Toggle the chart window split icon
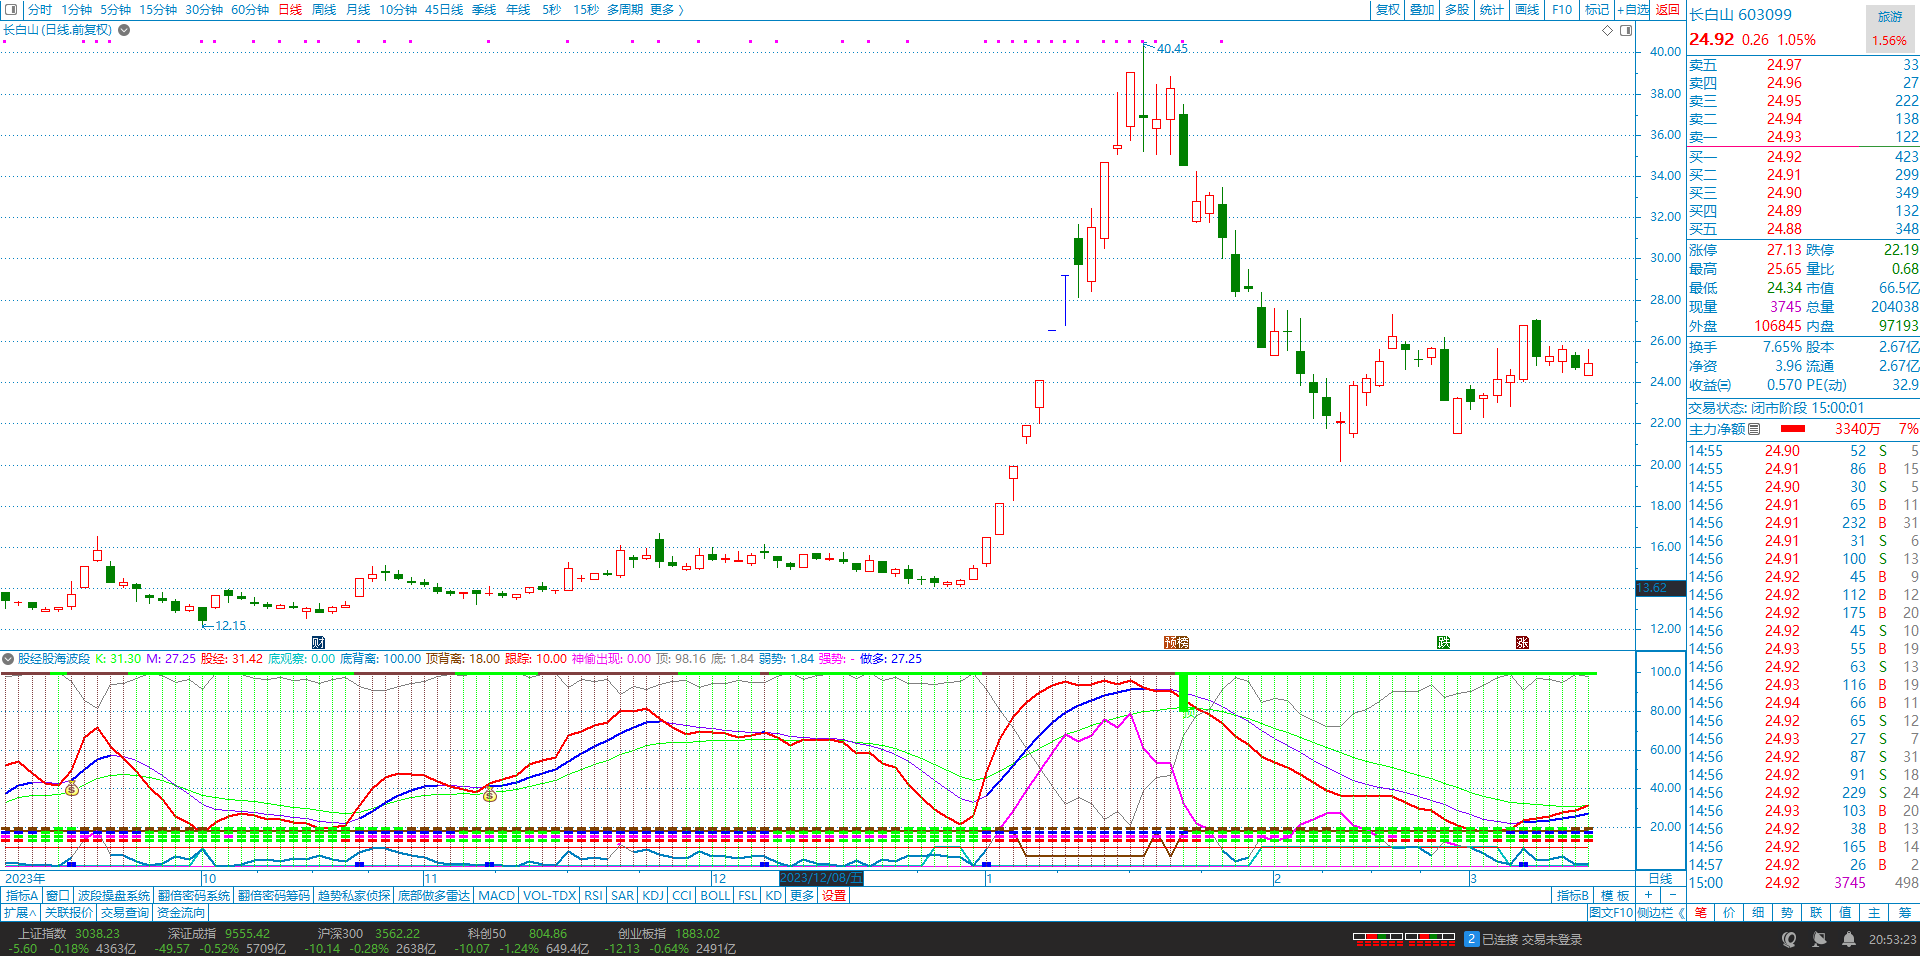 [1626, 30]
